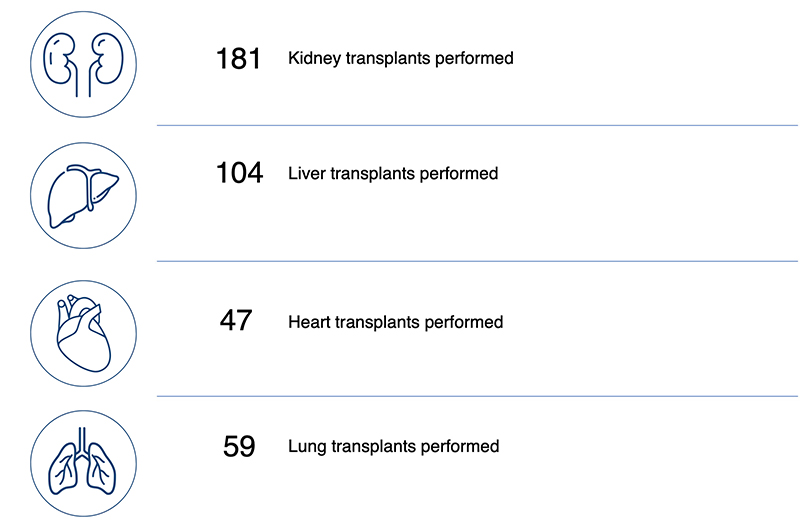Click the divider line above the lung row
The width and height of the screenshot is (800, 532).
click(478, 395)
